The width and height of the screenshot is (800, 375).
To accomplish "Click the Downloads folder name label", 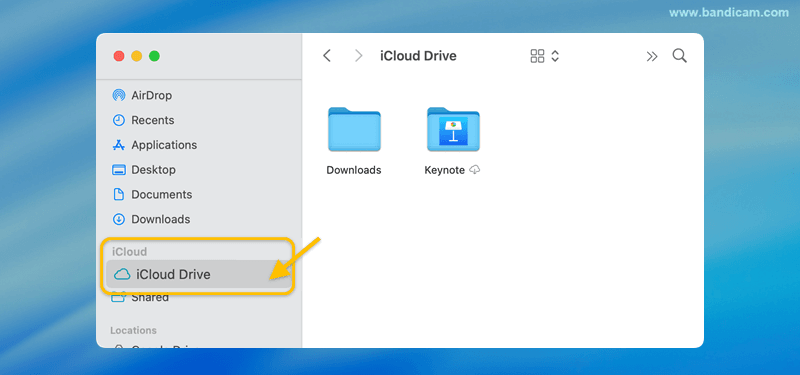I will 354,170.
